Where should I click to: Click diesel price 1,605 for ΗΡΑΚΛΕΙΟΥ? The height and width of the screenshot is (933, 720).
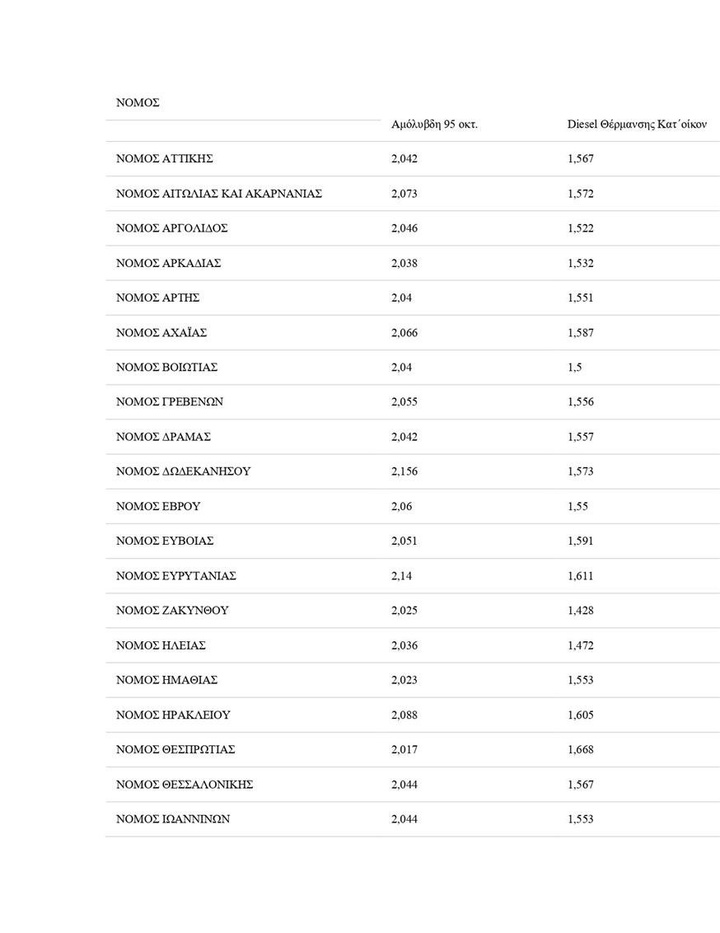(580, 715)
